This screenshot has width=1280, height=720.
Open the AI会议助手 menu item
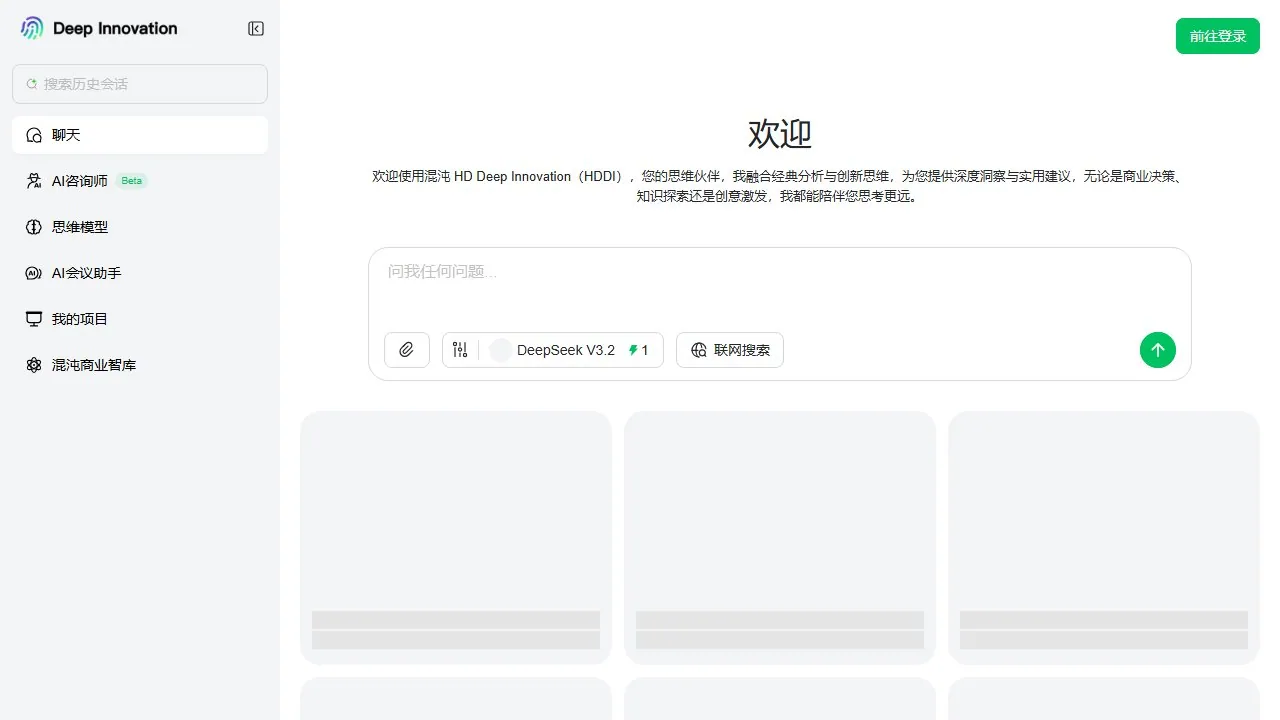140,273
